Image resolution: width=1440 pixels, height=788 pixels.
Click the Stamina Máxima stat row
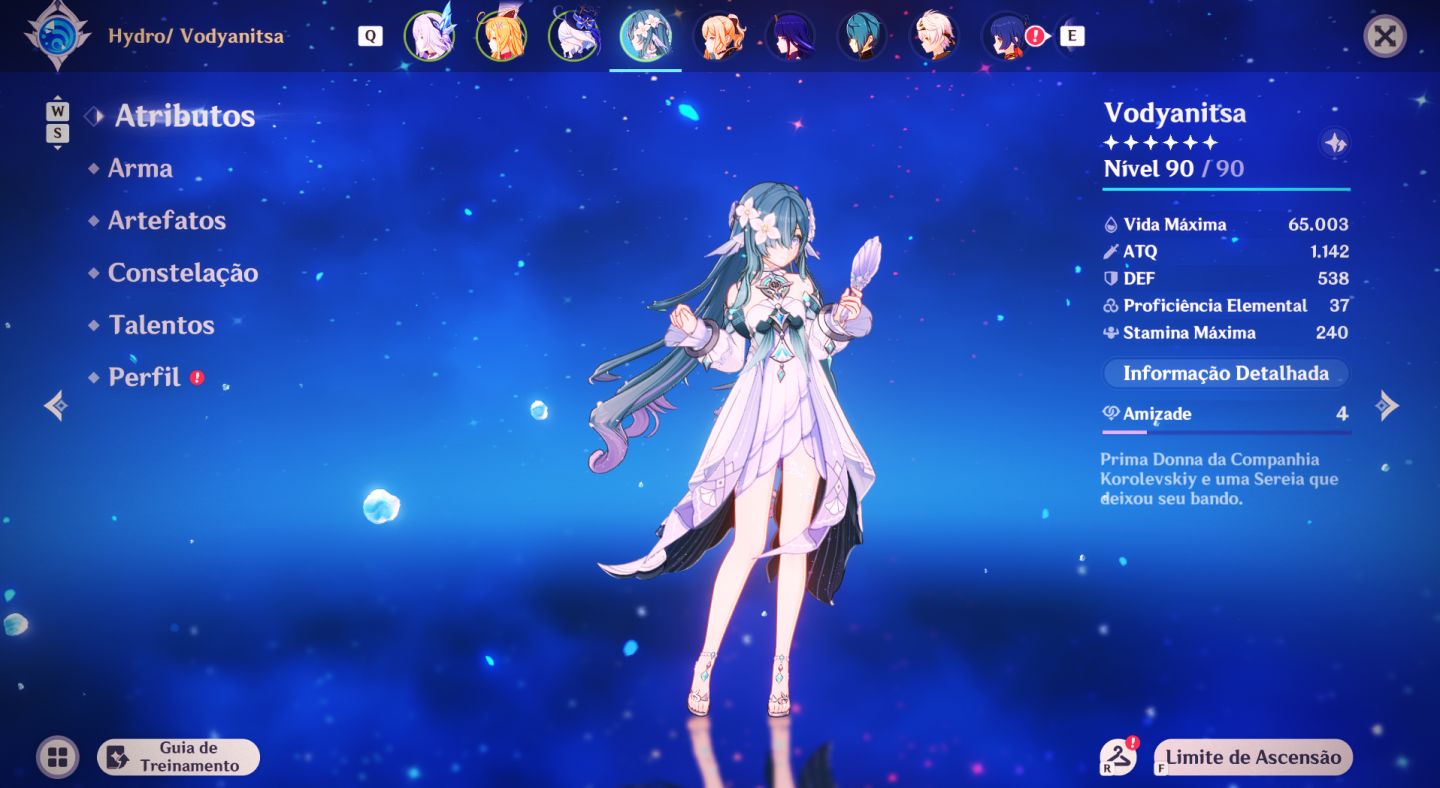pos(1226,332)
